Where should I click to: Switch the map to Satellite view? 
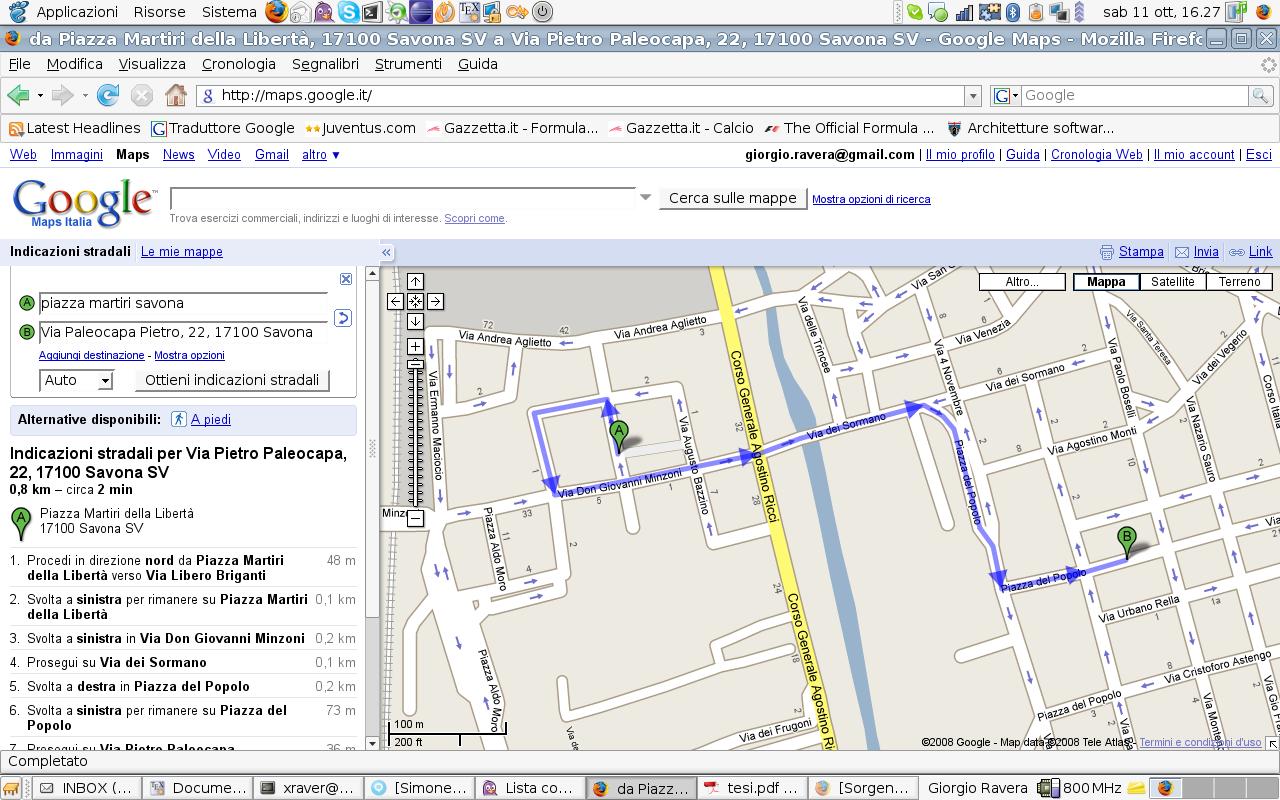click(1172, 282)
